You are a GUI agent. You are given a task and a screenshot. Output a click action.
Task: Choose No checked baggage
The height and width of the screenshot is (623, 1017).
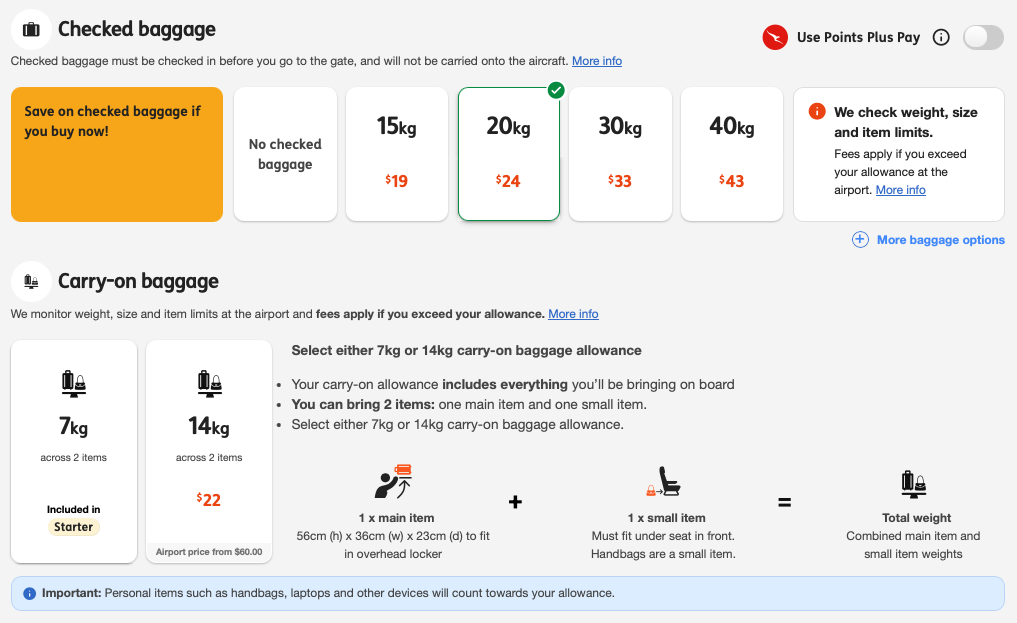[x=285, y=152]
